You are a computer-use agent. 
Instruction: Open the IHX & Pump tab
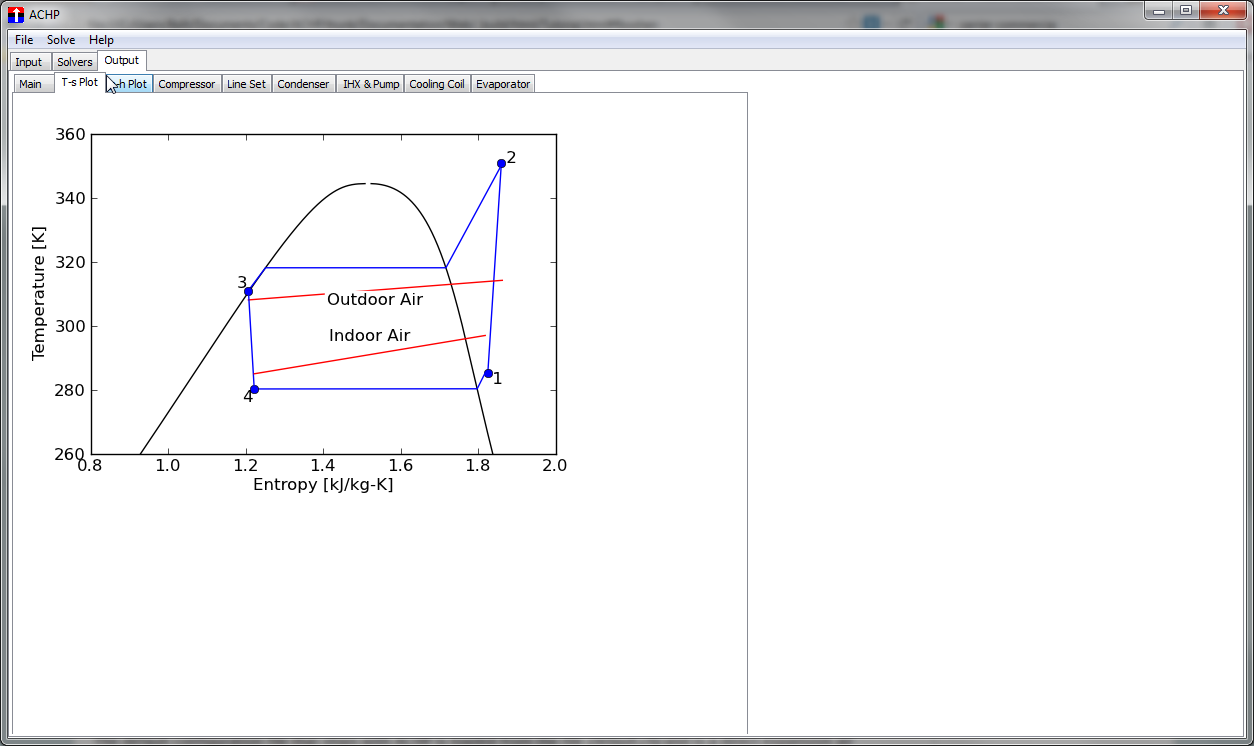pos(371,84)
